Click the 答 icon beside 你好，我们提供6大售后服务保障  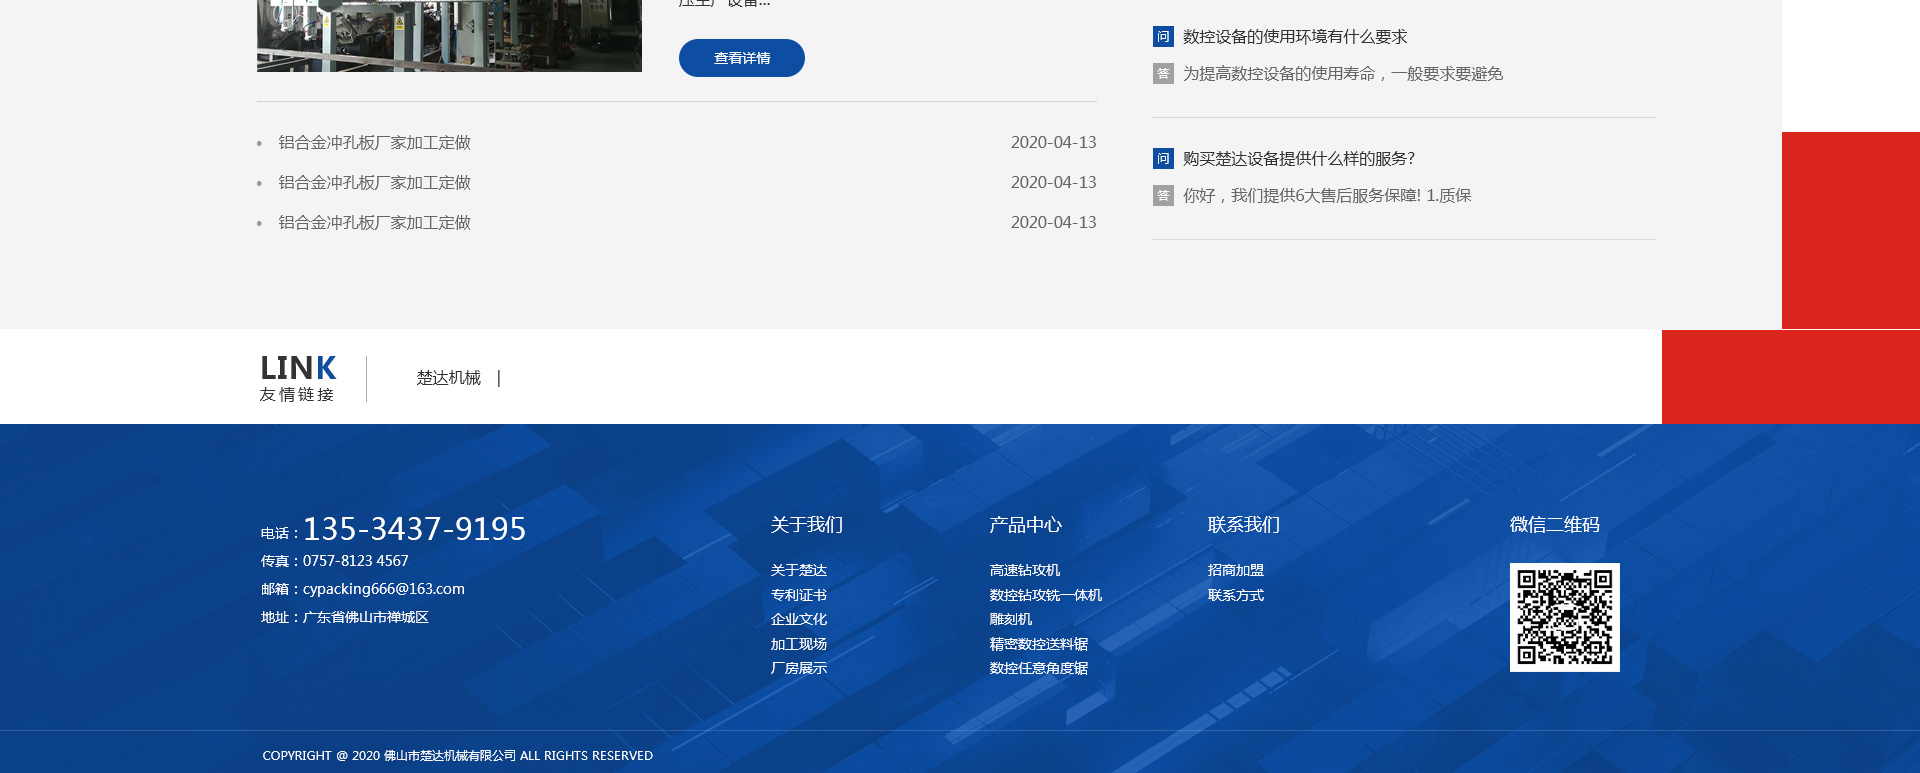[x=1163, y=196]
